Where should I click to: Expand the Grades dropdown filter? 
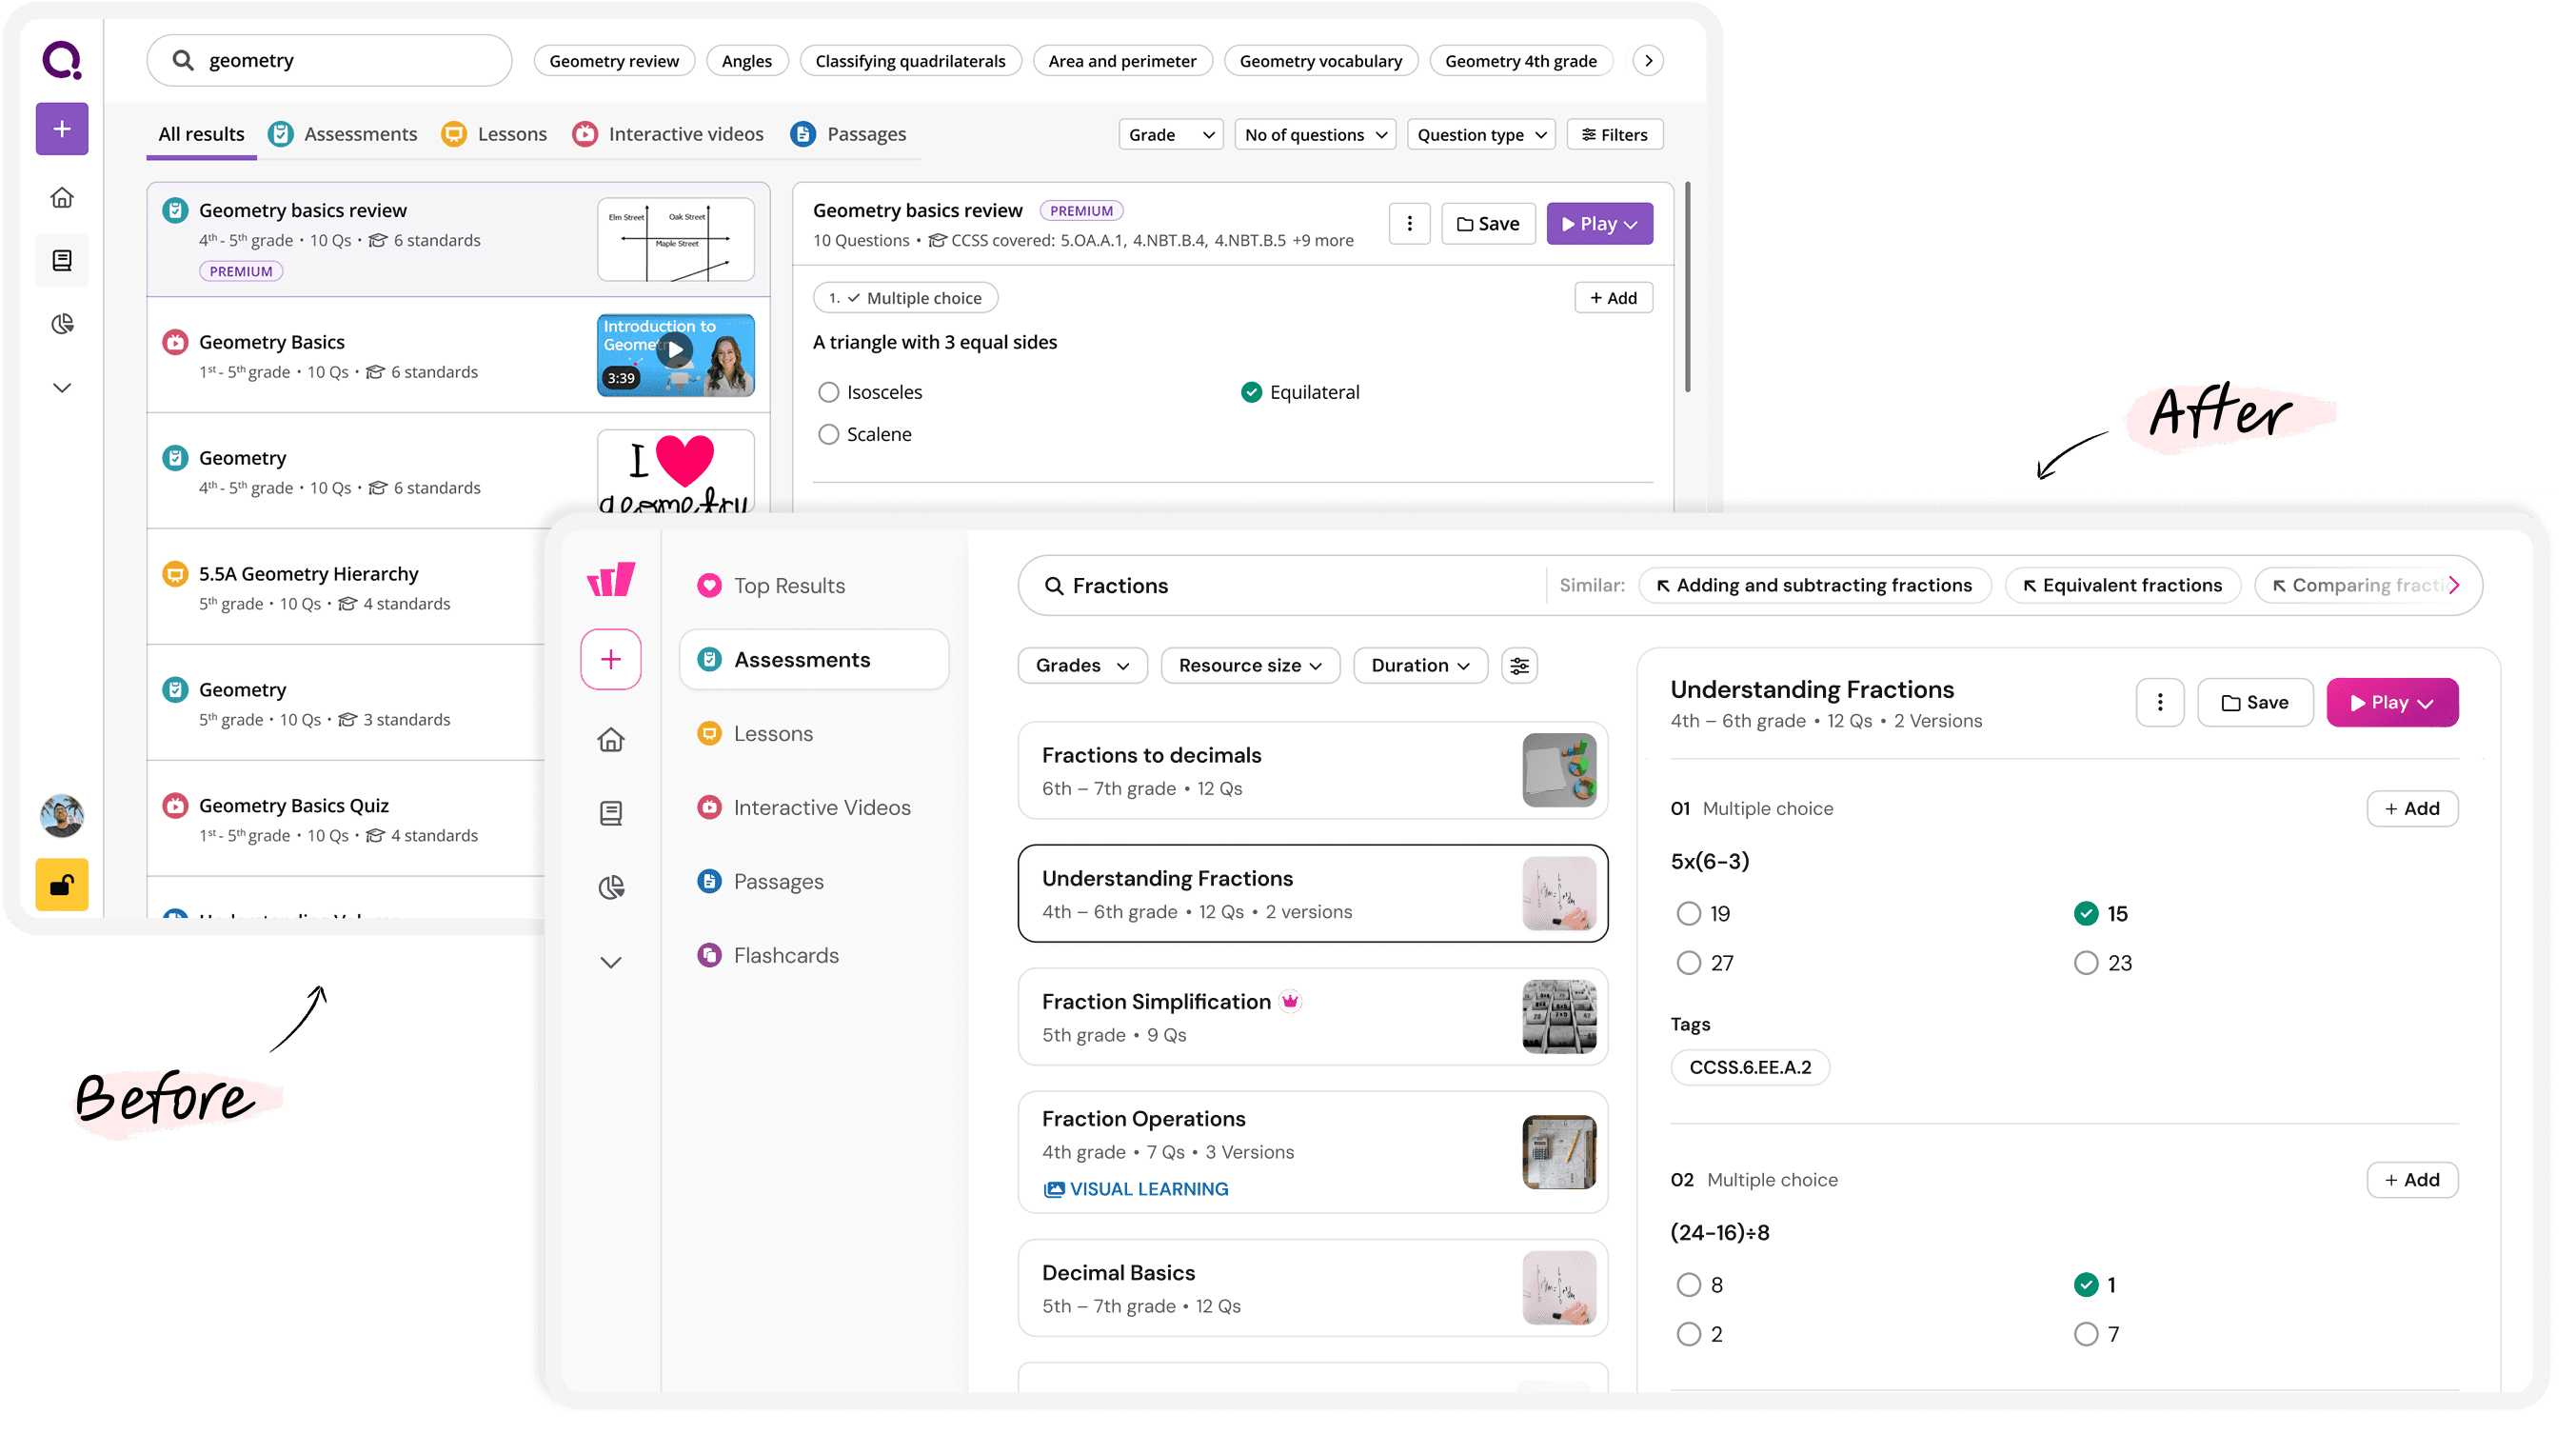1082,666
